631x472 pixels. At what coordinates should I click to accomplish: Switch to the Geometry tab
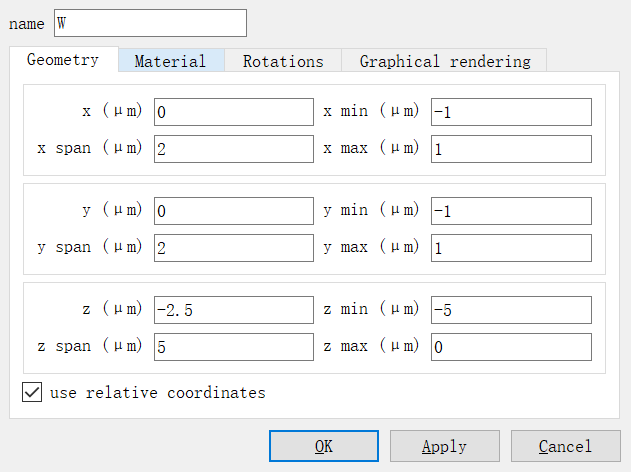63,60
